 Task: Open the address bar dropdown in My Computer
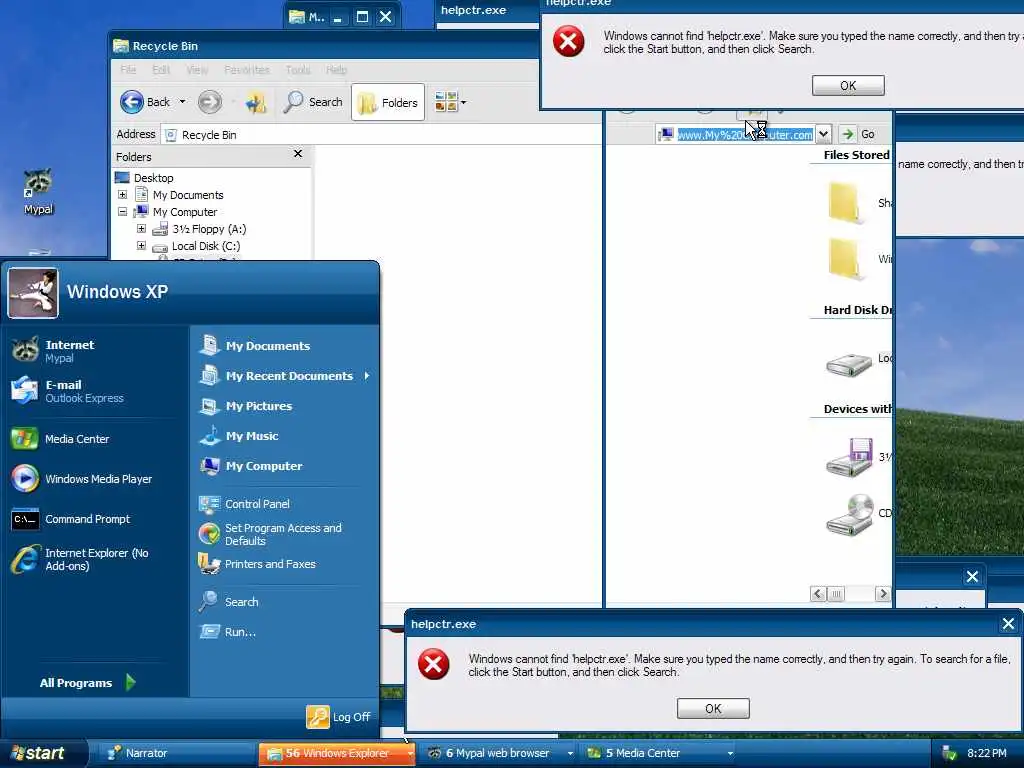point(824,134)
